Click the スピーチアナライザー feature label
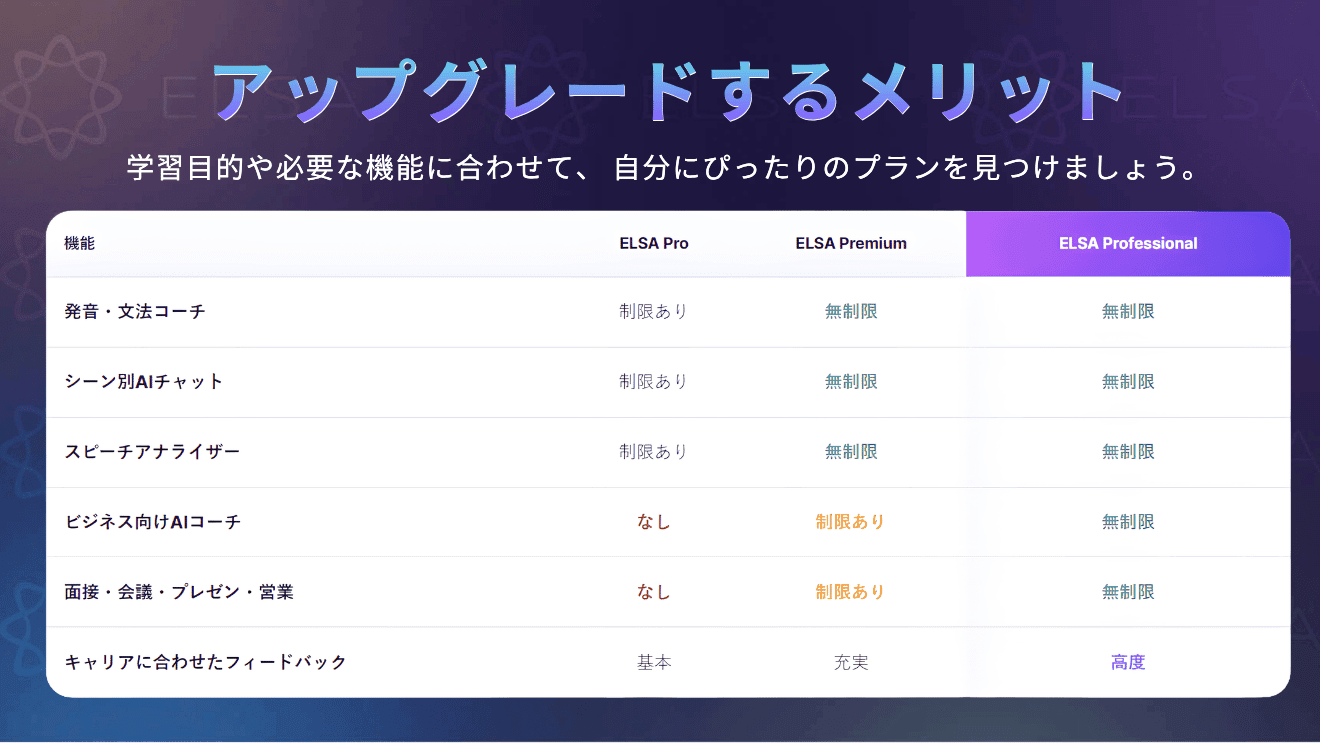 tap(152, 452)
